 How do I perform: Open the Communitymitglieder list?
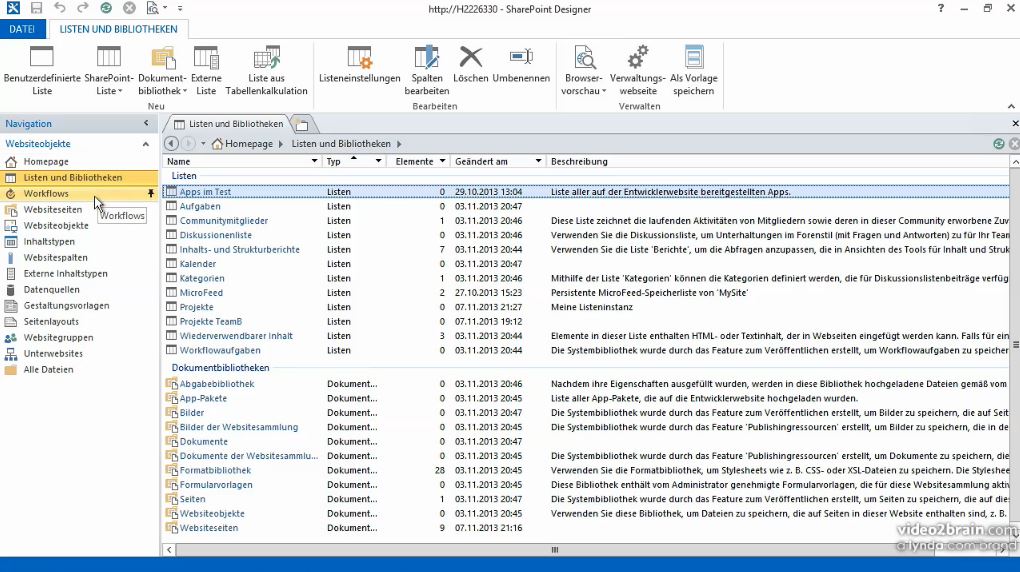(224, 221)
